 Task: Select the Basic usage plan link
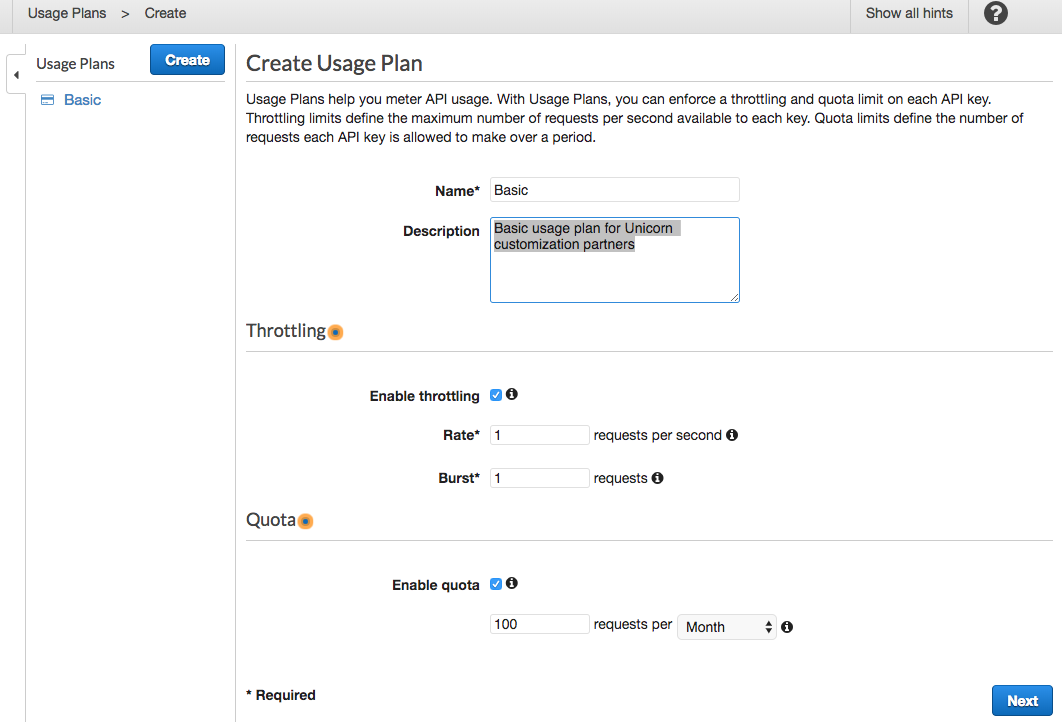point(83,100)
